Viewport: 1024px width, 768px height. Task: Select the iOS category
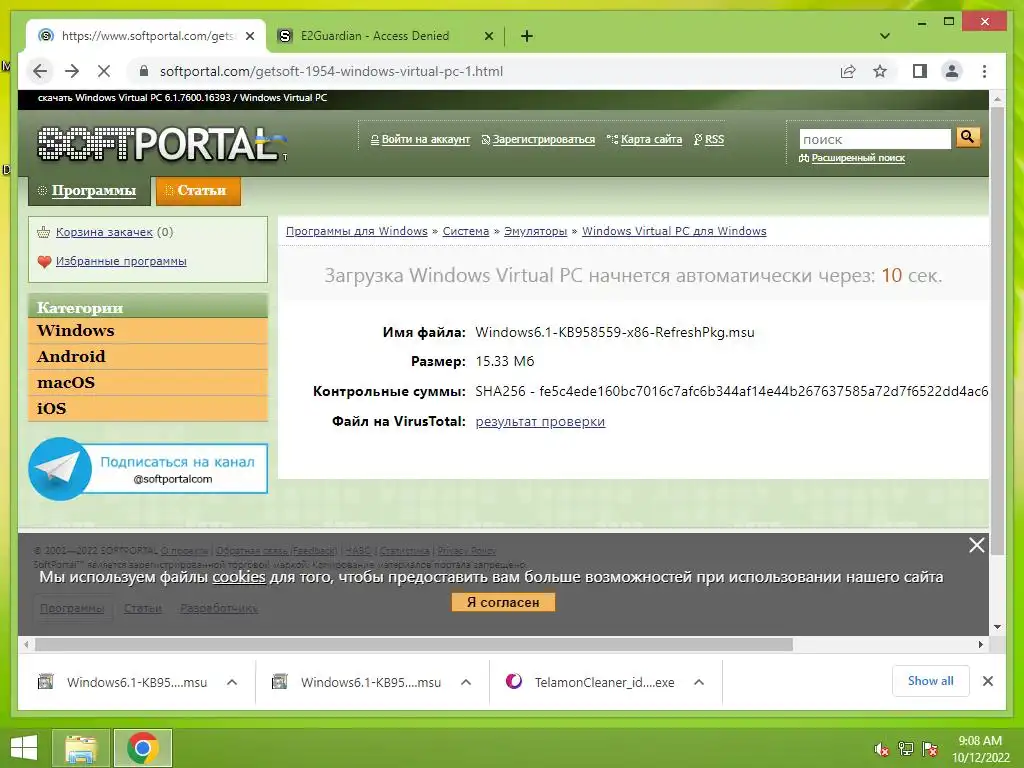coord(148,409)
